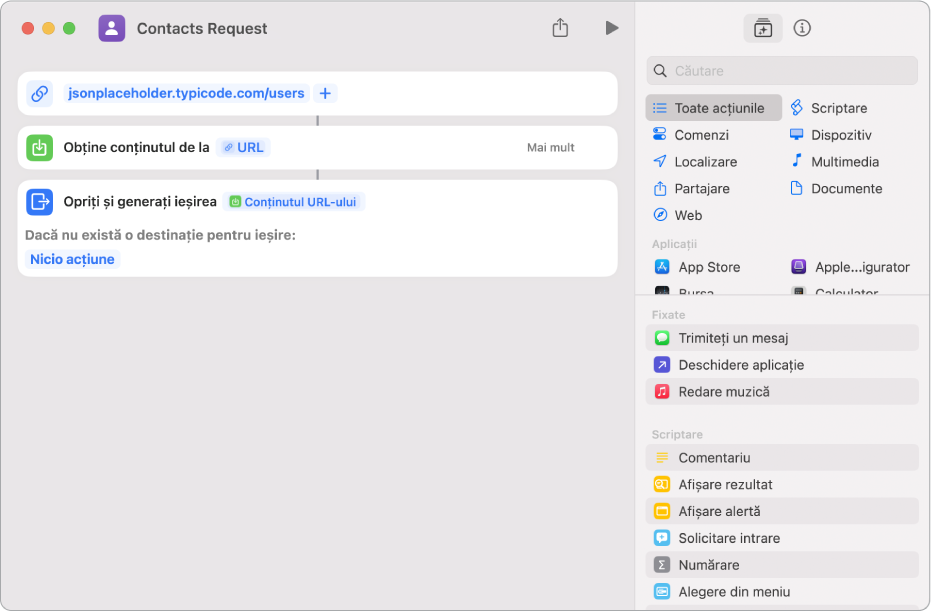Screen dimensions: 931x612
Task: Open Documente category
Action: coord(836,188)
